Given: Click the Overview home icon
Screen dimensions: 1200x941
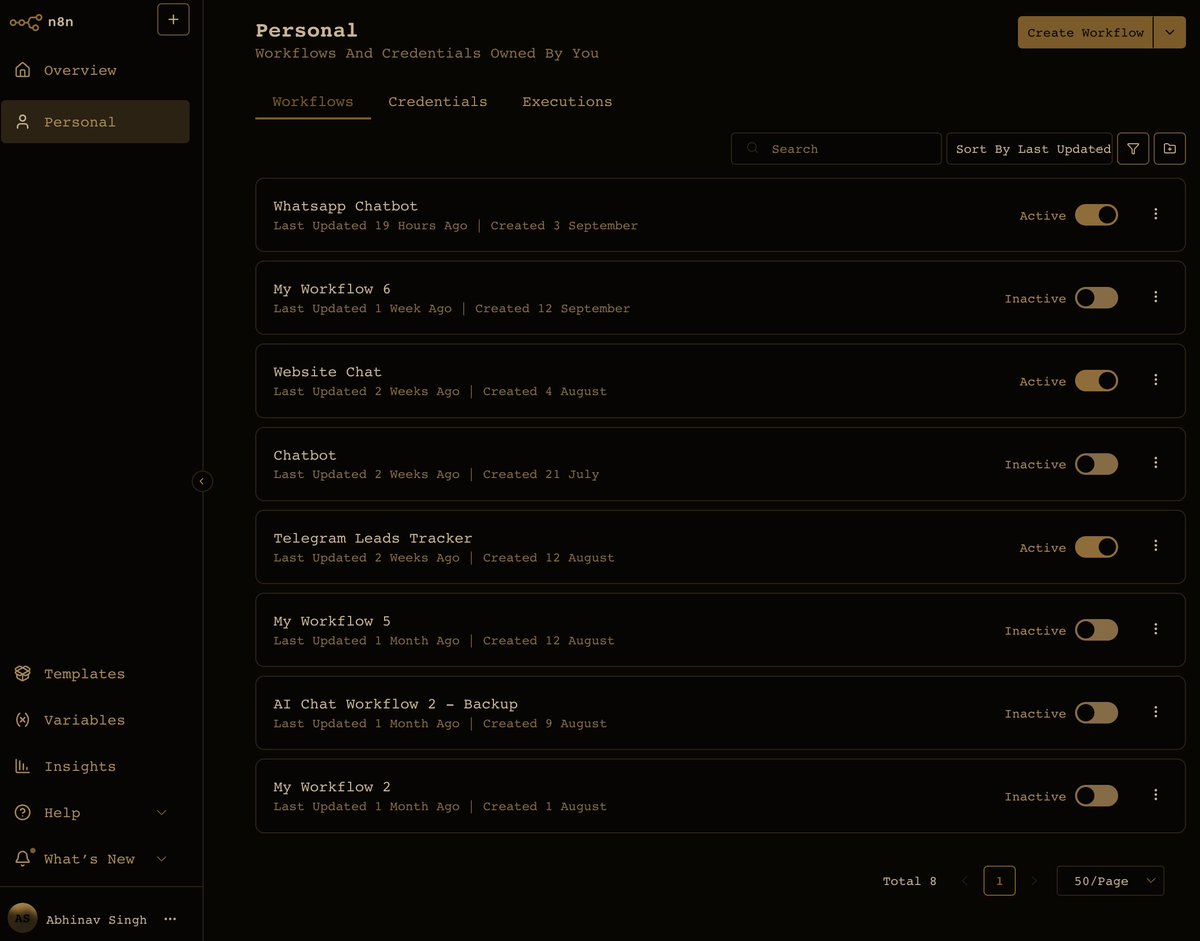Looking at the screenshot, I should coord(22,70).
